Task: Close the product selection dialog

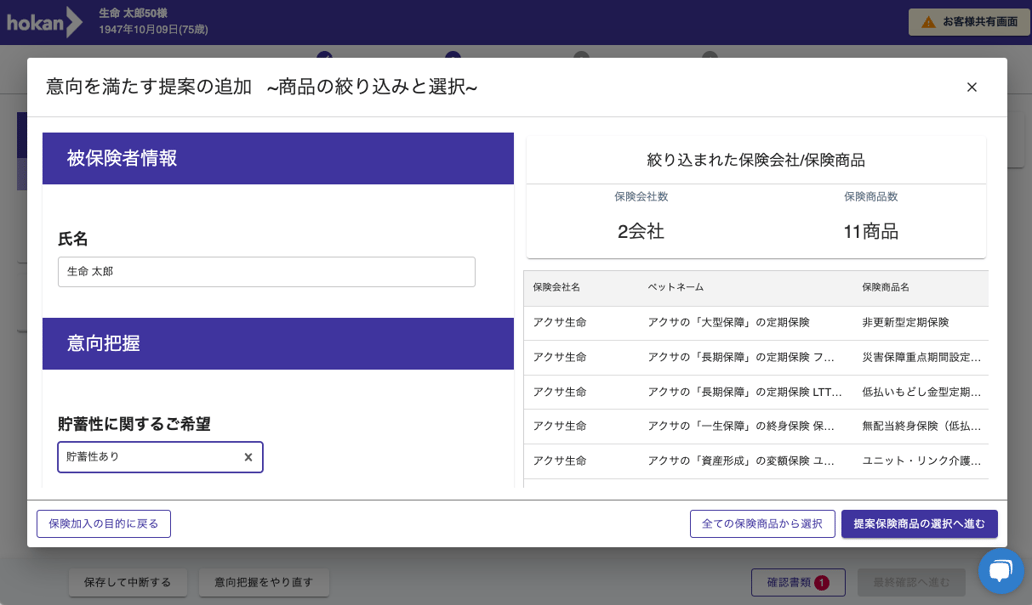Action: [x=971, y=87]
